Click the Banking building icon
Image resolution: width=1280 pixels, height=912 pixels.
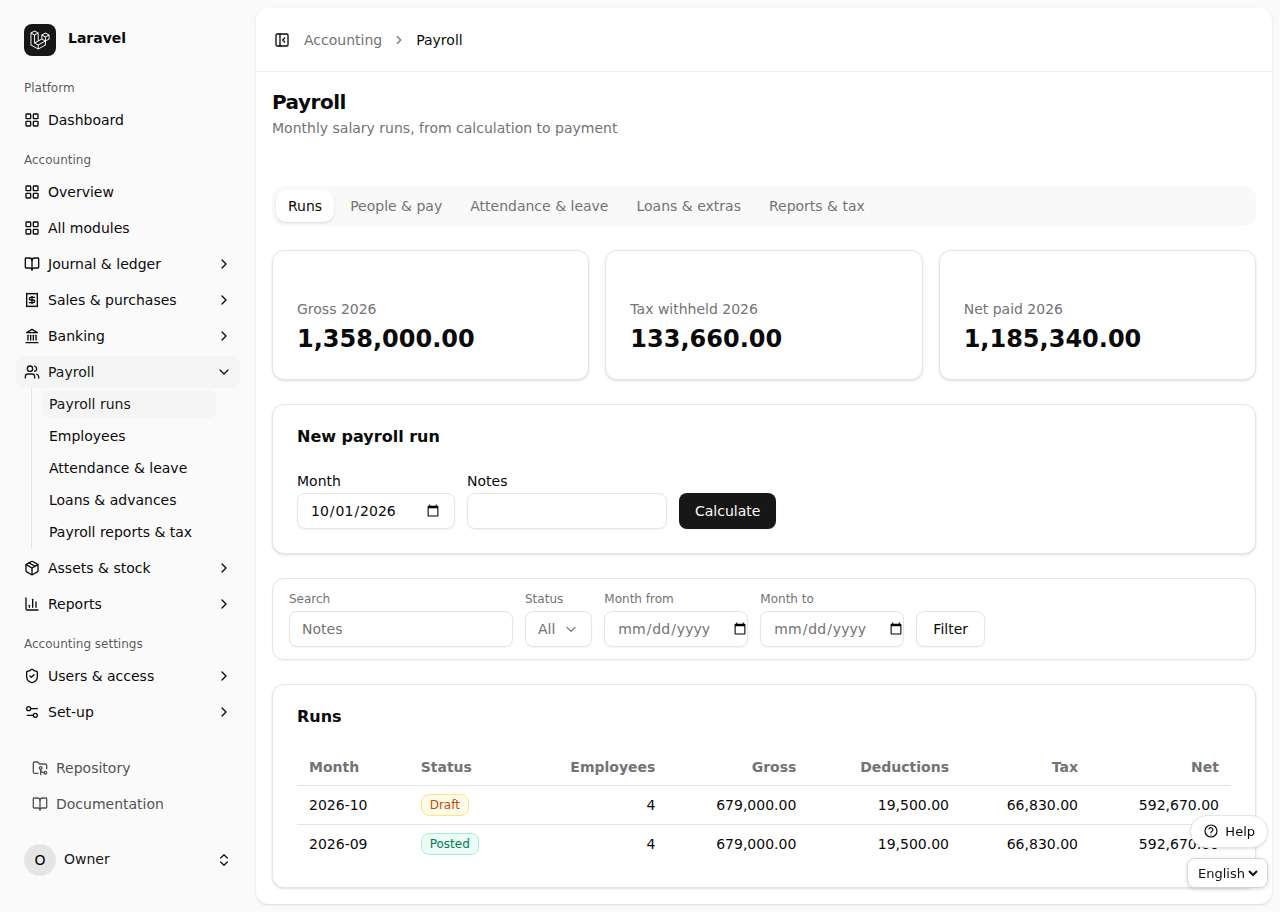pyautogui.click(x=32, y=336)
